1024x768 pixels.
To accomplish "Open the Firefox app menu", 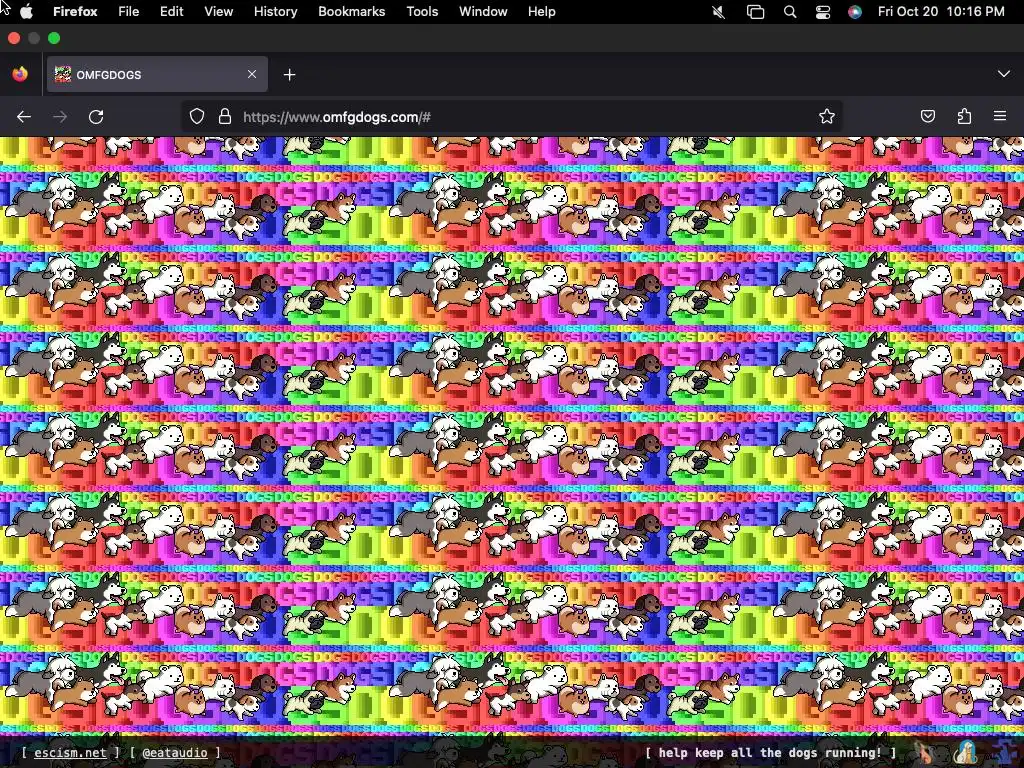I will 75,12.
